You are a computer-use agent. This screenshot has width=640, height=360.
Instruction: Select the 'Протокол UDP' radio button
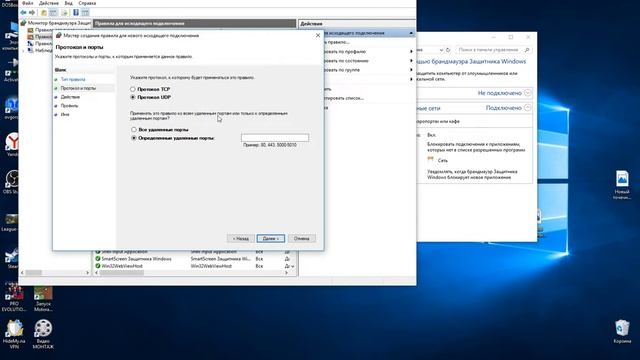pos(133,97)
